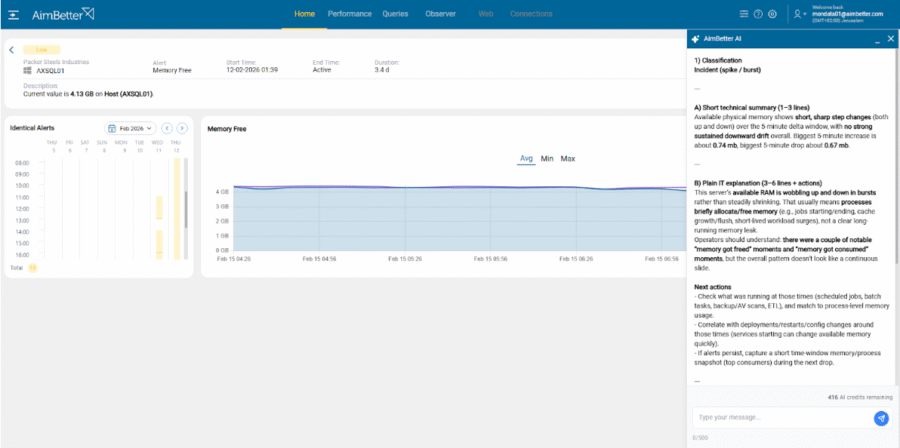This screenshot has width=900, height=448.
Task: Switch the chart to Min values
Action: pyautogui.click(x=547, y=159)
